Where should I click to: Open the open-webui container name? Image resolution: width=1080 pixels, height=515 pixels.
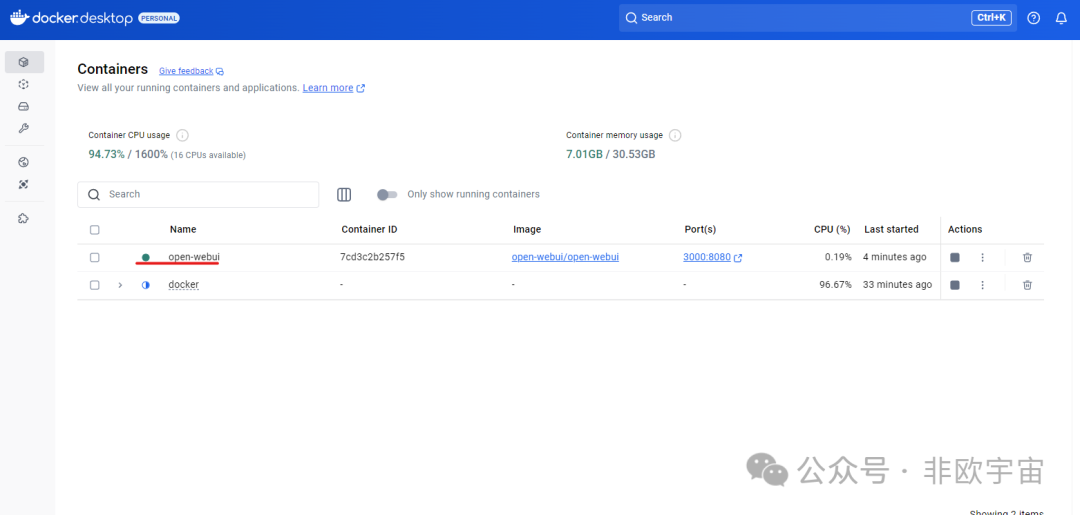pos(194,257)
